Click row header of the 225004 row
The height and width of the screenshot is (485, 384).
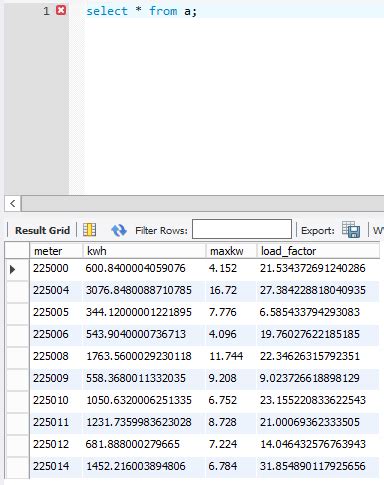[x=17, y=291]
